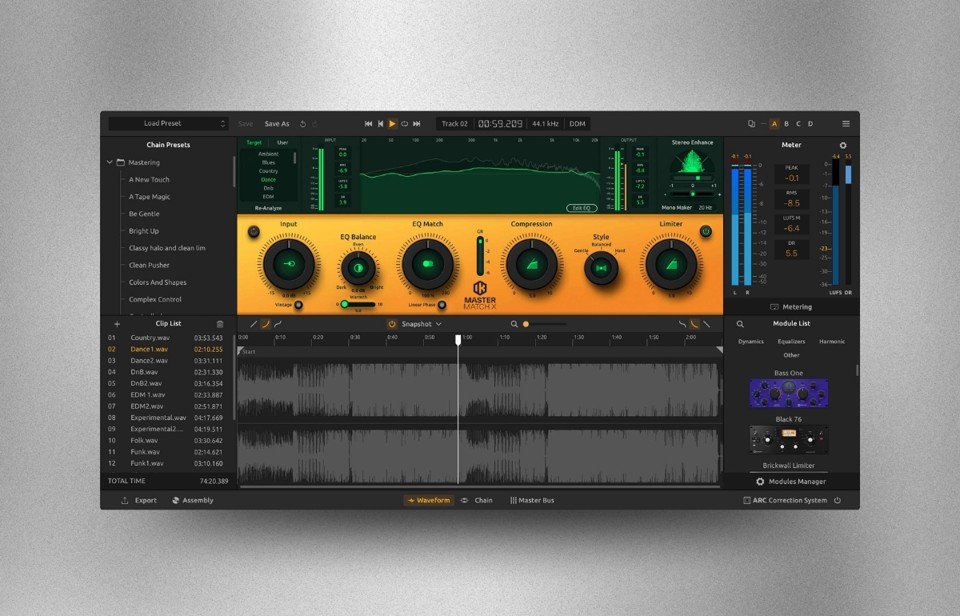Image resolution: width=960 pixels, height=616 pixels.
Task: Select the Be Gentle preset
Action: point(144,214)
